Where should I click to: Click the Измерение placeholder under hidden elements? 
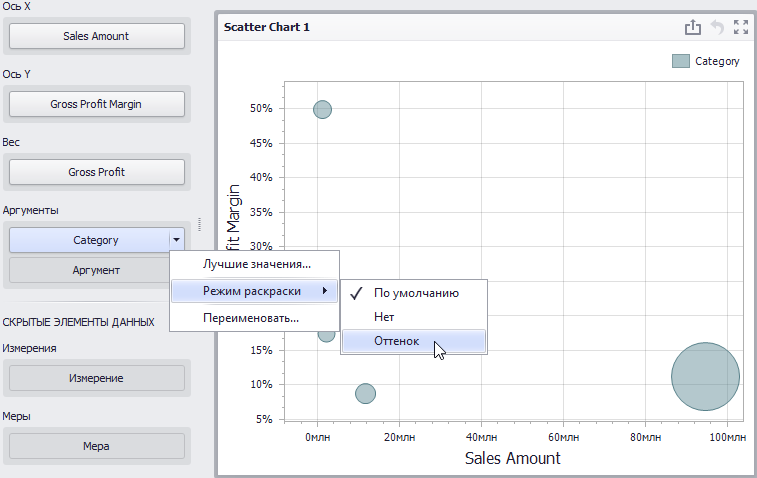coord(97,378)
